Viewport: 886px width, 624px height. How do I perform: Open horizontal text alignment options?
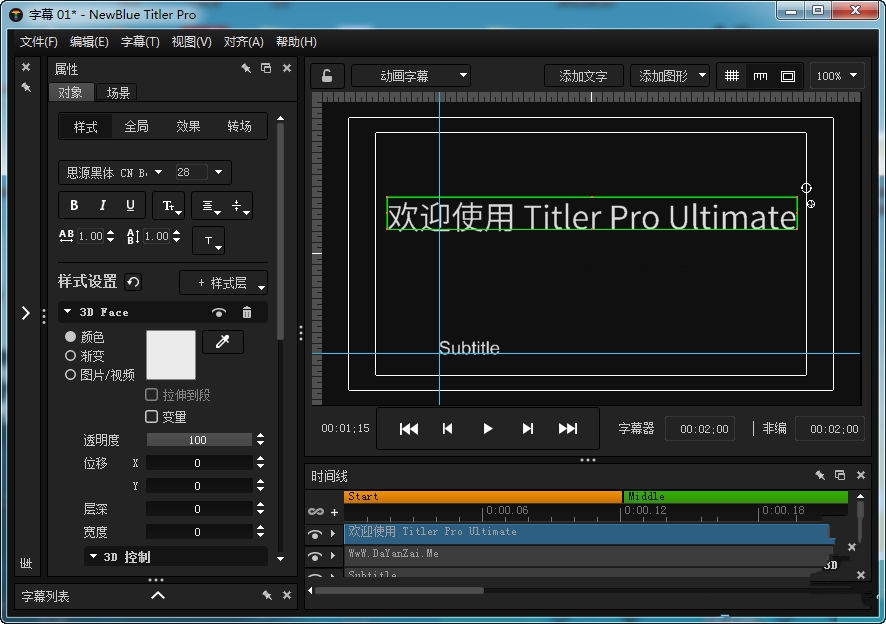211,206
